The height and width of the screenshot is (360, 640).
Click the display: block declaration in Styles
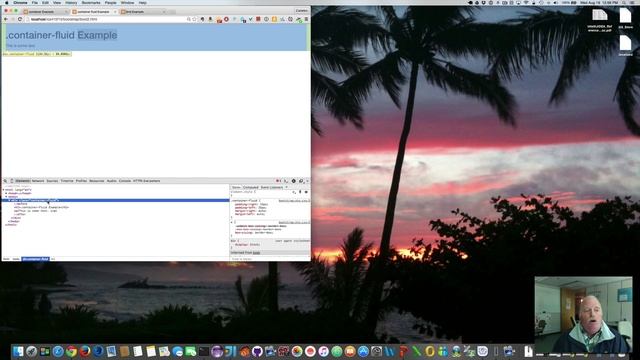(x=247, y=244)
